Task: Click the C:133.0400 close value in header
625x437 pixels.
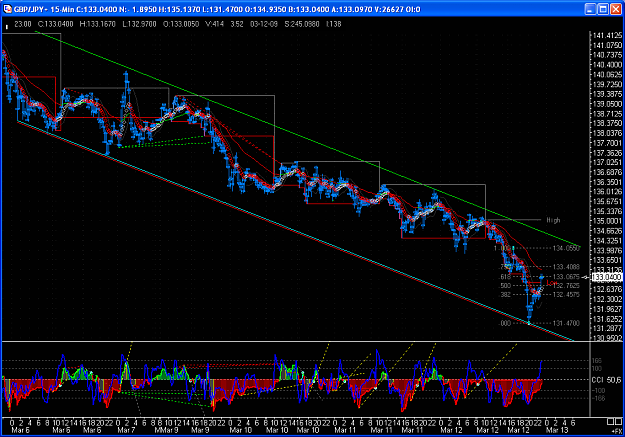Action: point(55,24)
